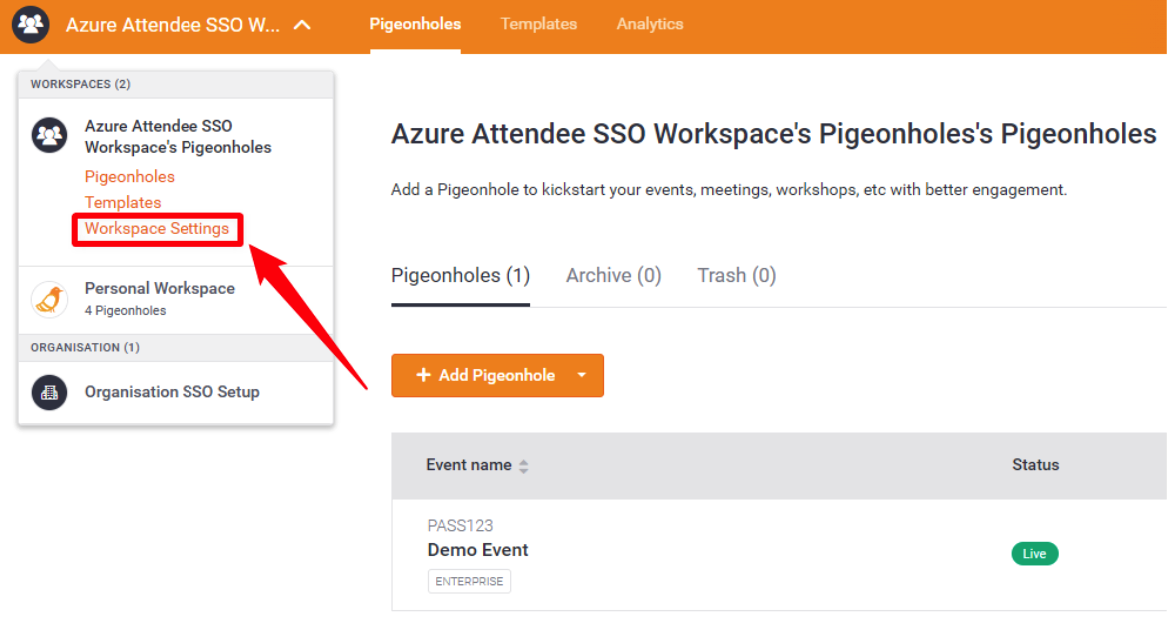Open the Analytics top navigation tab
The image size is (1167, 635).
(x=650, y=25)
